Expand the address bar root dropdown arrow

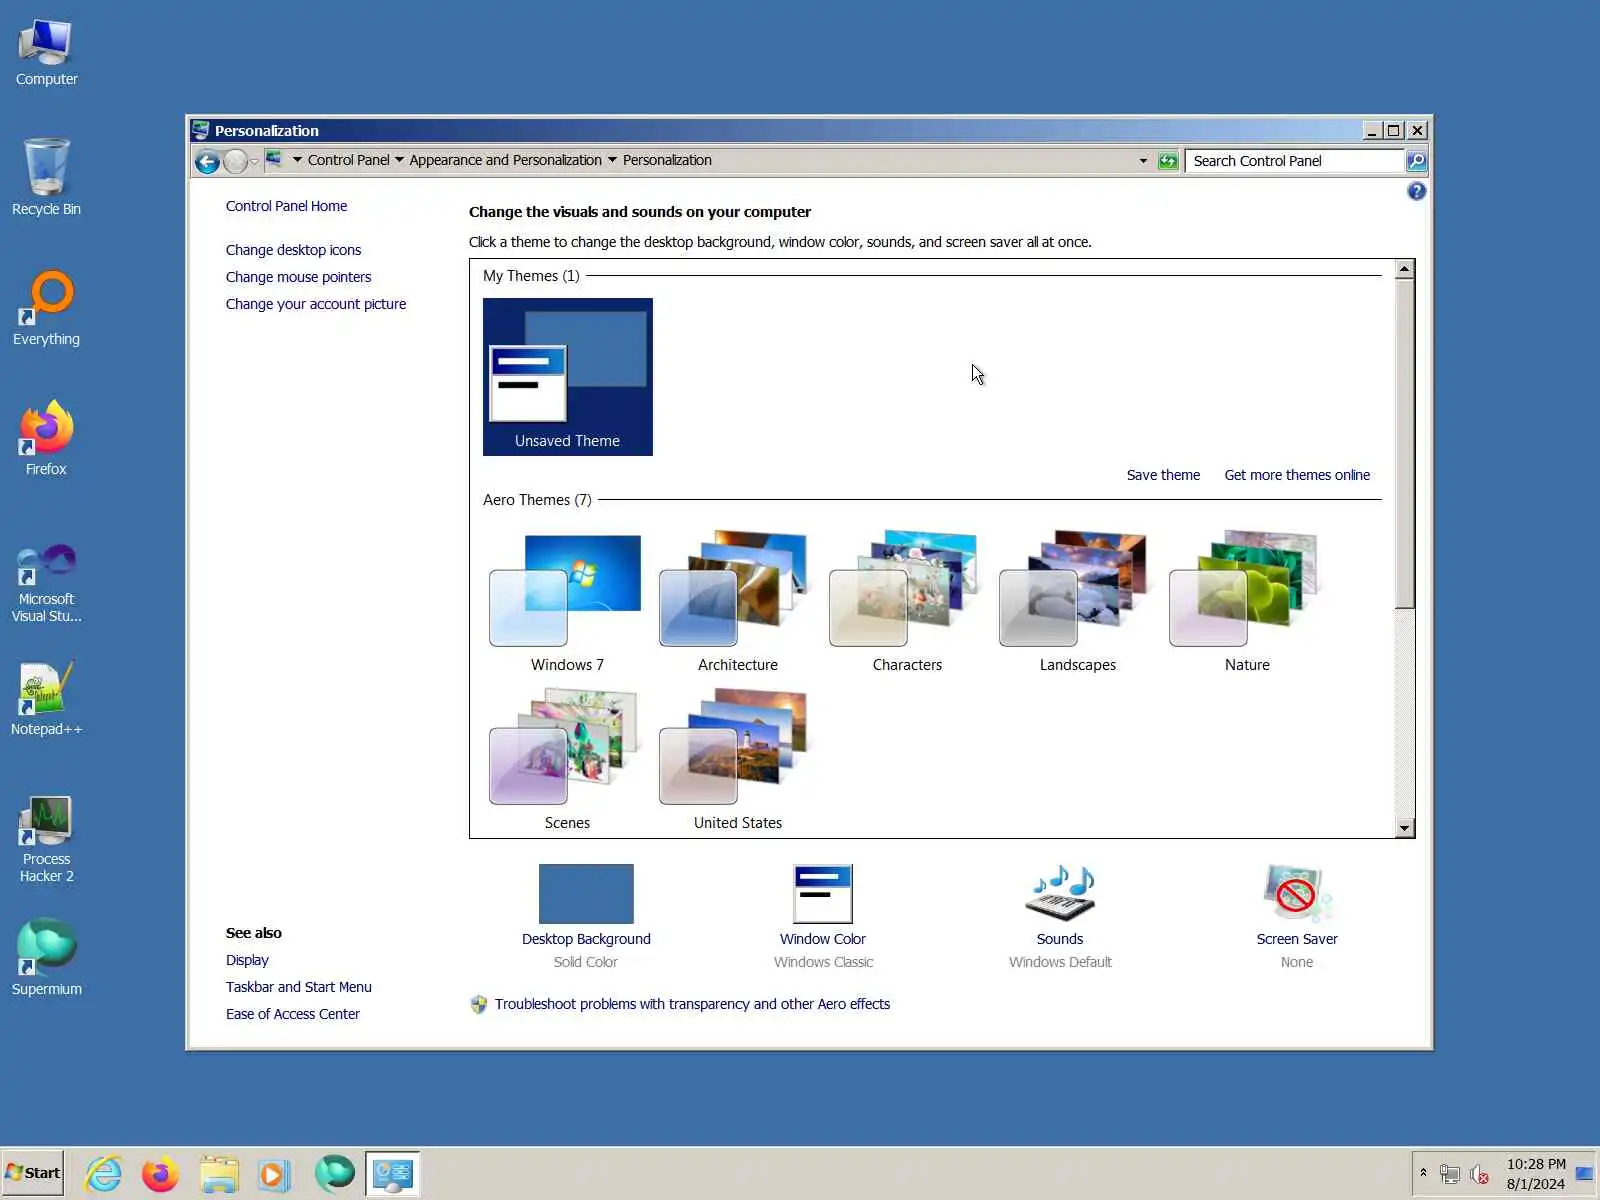pos(297,160)
